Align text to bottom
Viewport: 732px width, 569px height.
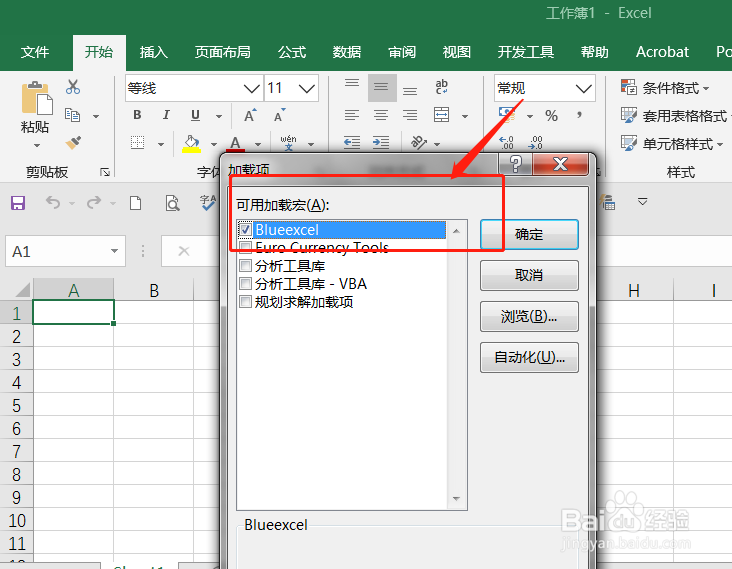click(410, 89)
